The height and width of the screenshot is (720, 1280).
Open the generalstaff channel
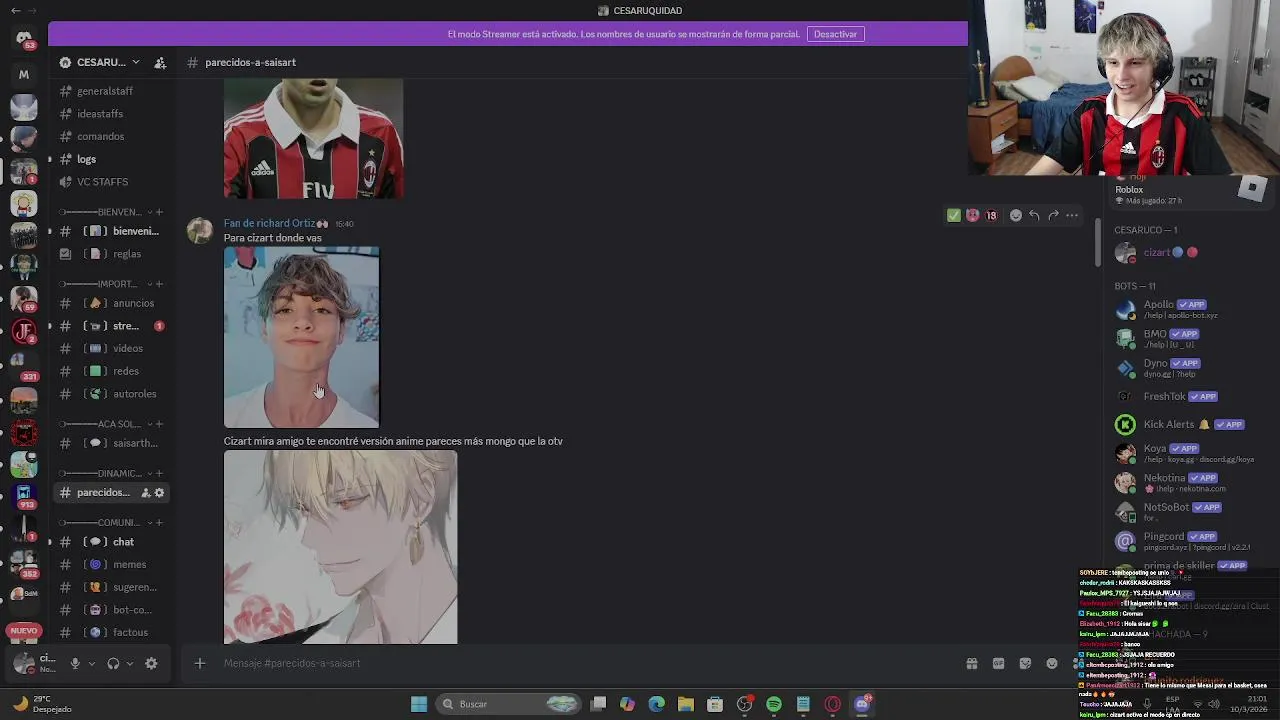[112, 91]
